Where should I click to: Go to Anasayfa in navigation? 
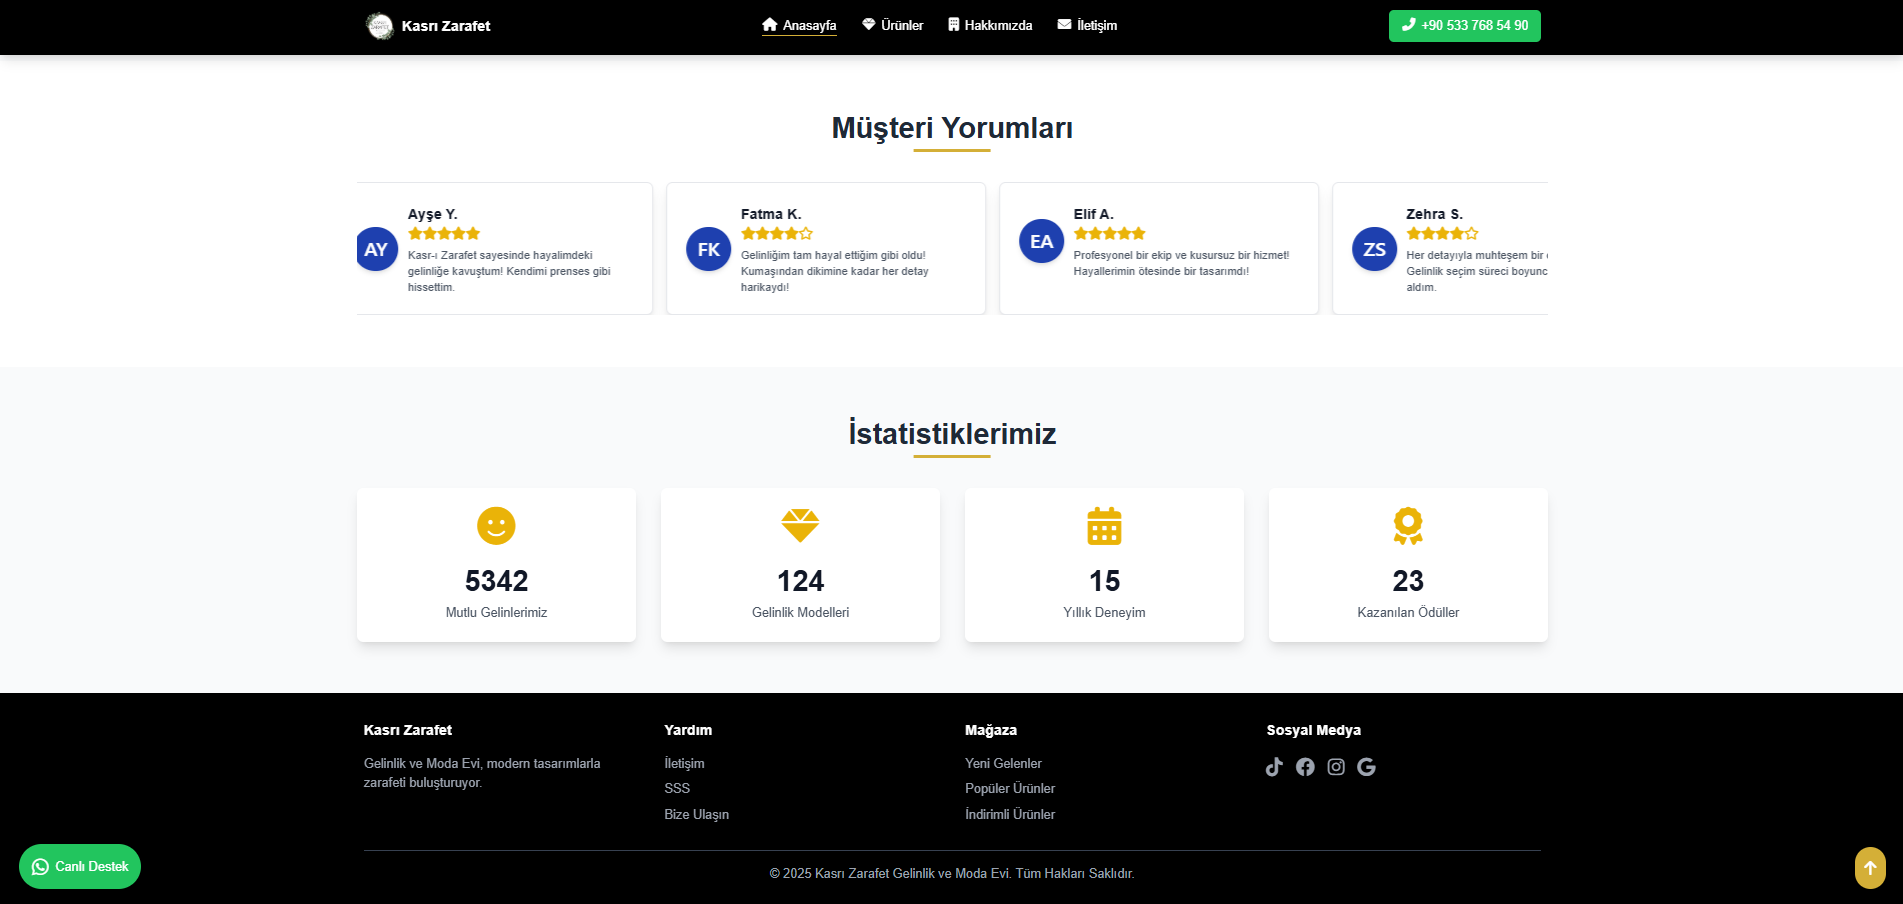pos(799,25)
